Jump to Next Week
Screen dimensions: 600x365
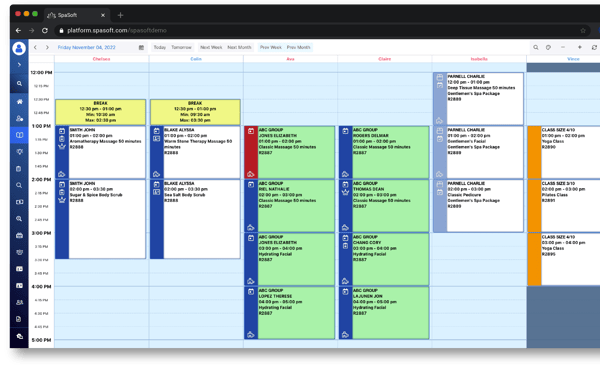coord(211,47)
